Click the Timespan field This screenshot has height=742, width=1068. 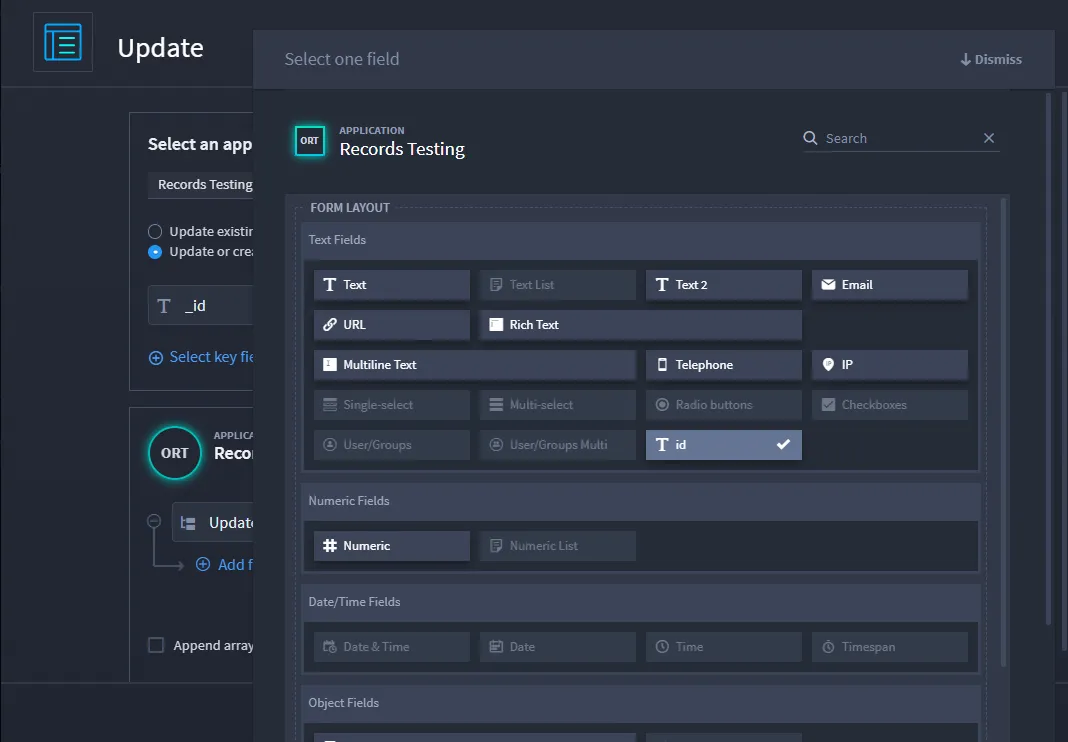point(890,647)
